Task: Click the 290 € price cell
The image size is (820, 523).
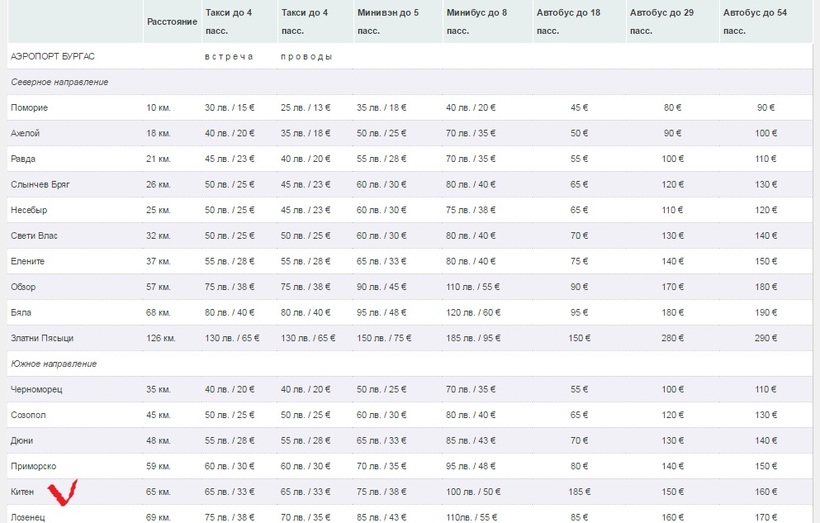Action: (765, 338)
